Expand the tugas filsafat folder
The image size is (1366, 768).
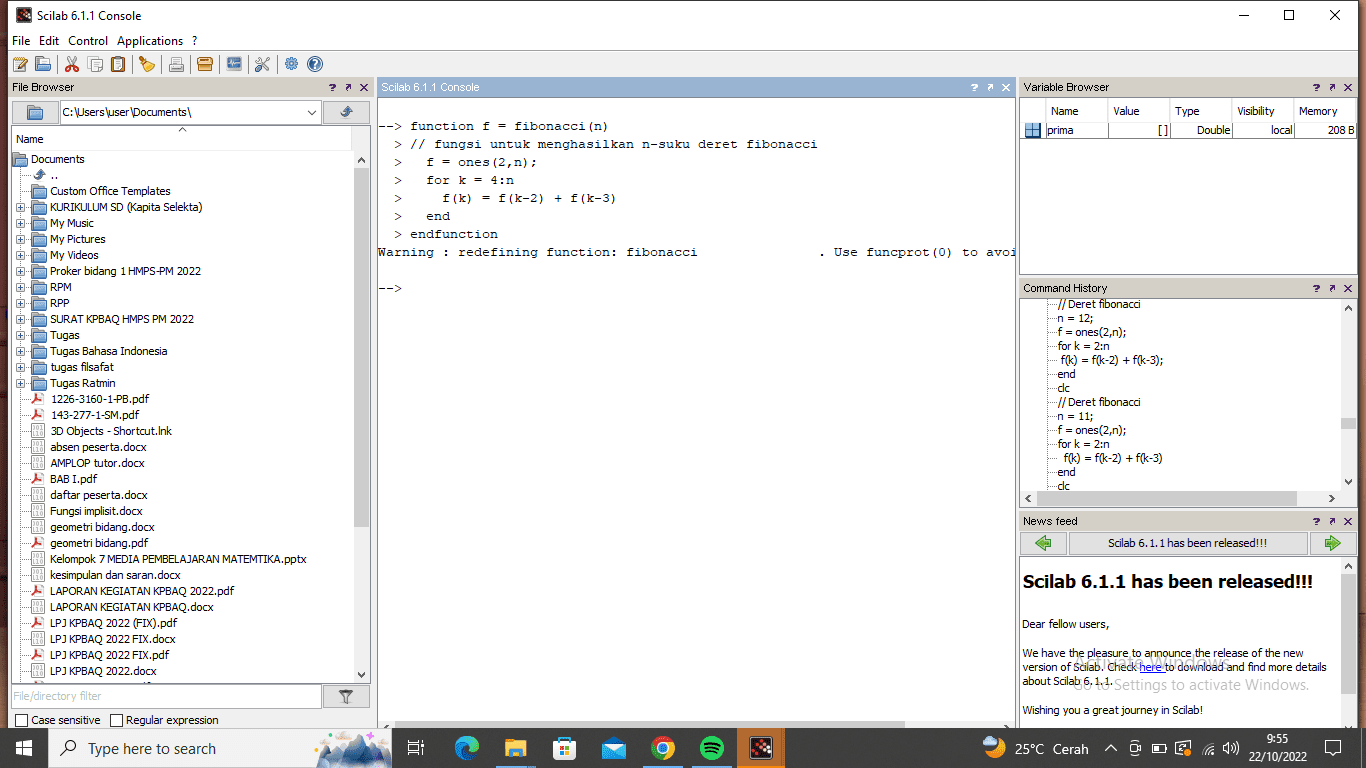point(20,367)
